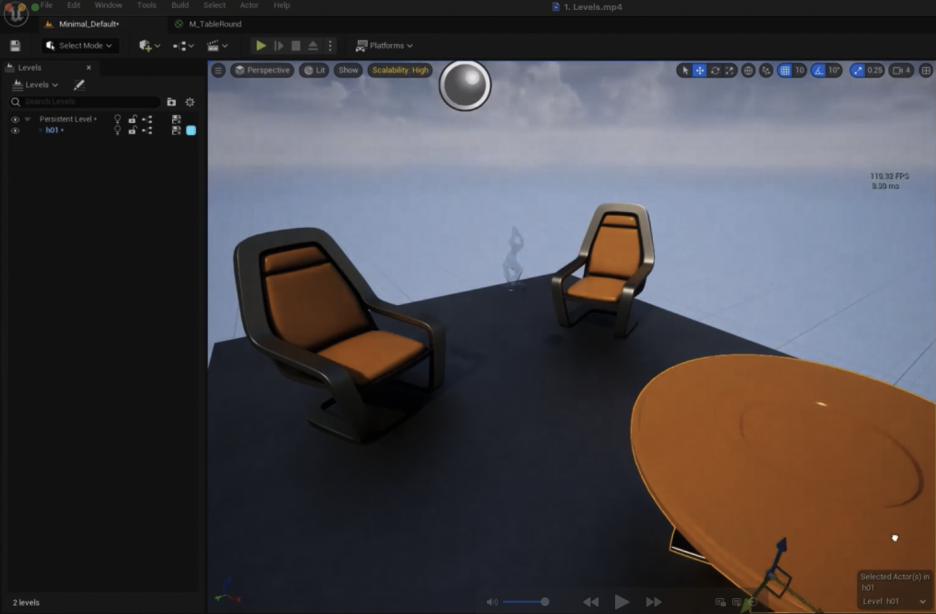Close the Levels panel tab

[89, 67]
